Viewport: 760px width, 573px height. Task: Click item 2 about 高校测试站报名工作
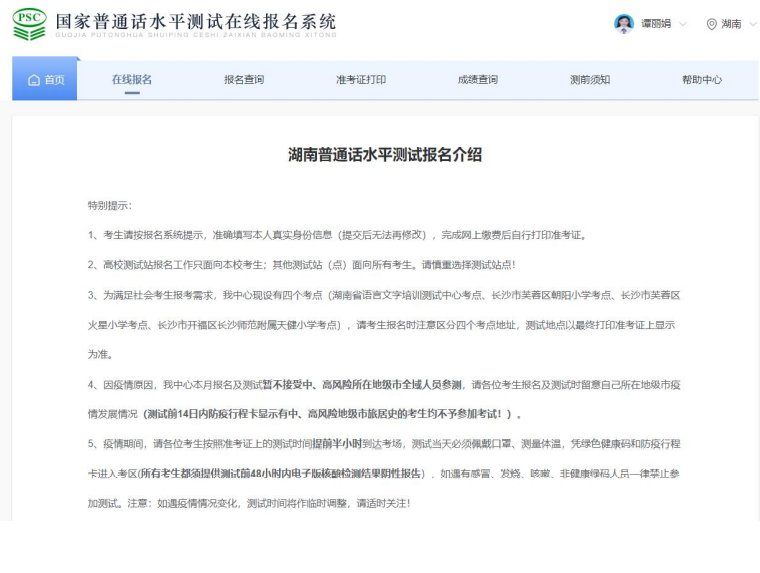[301, 265]
